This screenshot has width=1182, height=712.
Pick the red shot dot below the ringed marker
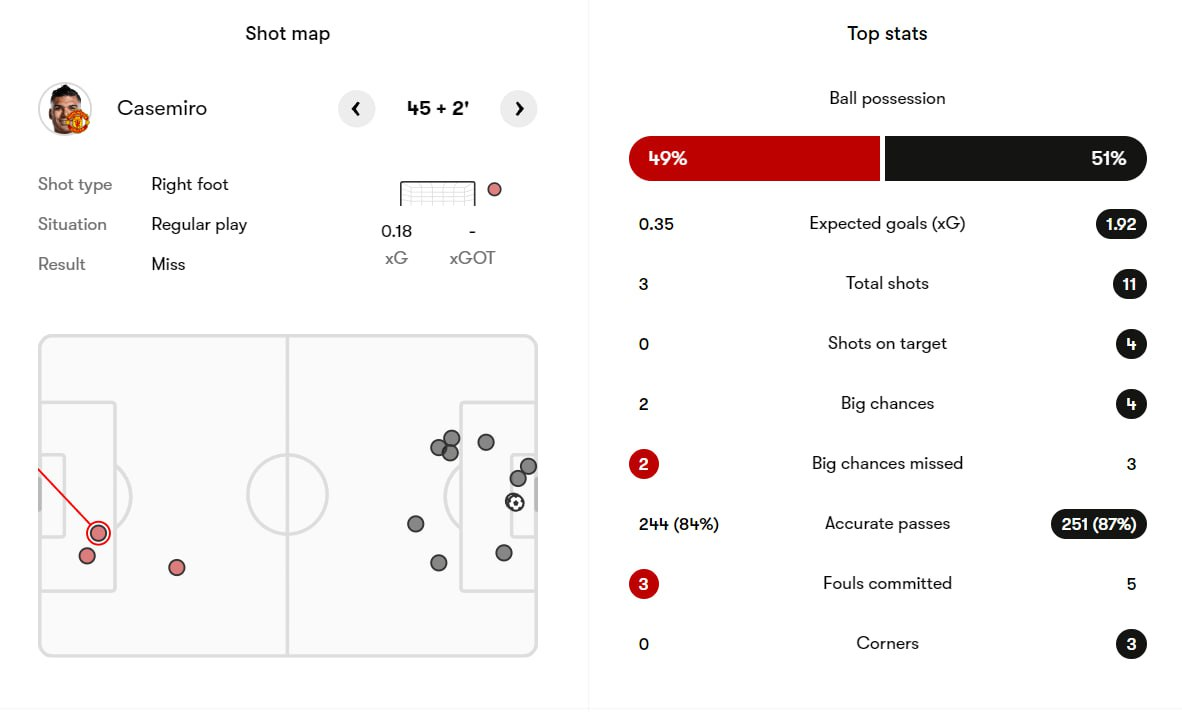point(87,556)
